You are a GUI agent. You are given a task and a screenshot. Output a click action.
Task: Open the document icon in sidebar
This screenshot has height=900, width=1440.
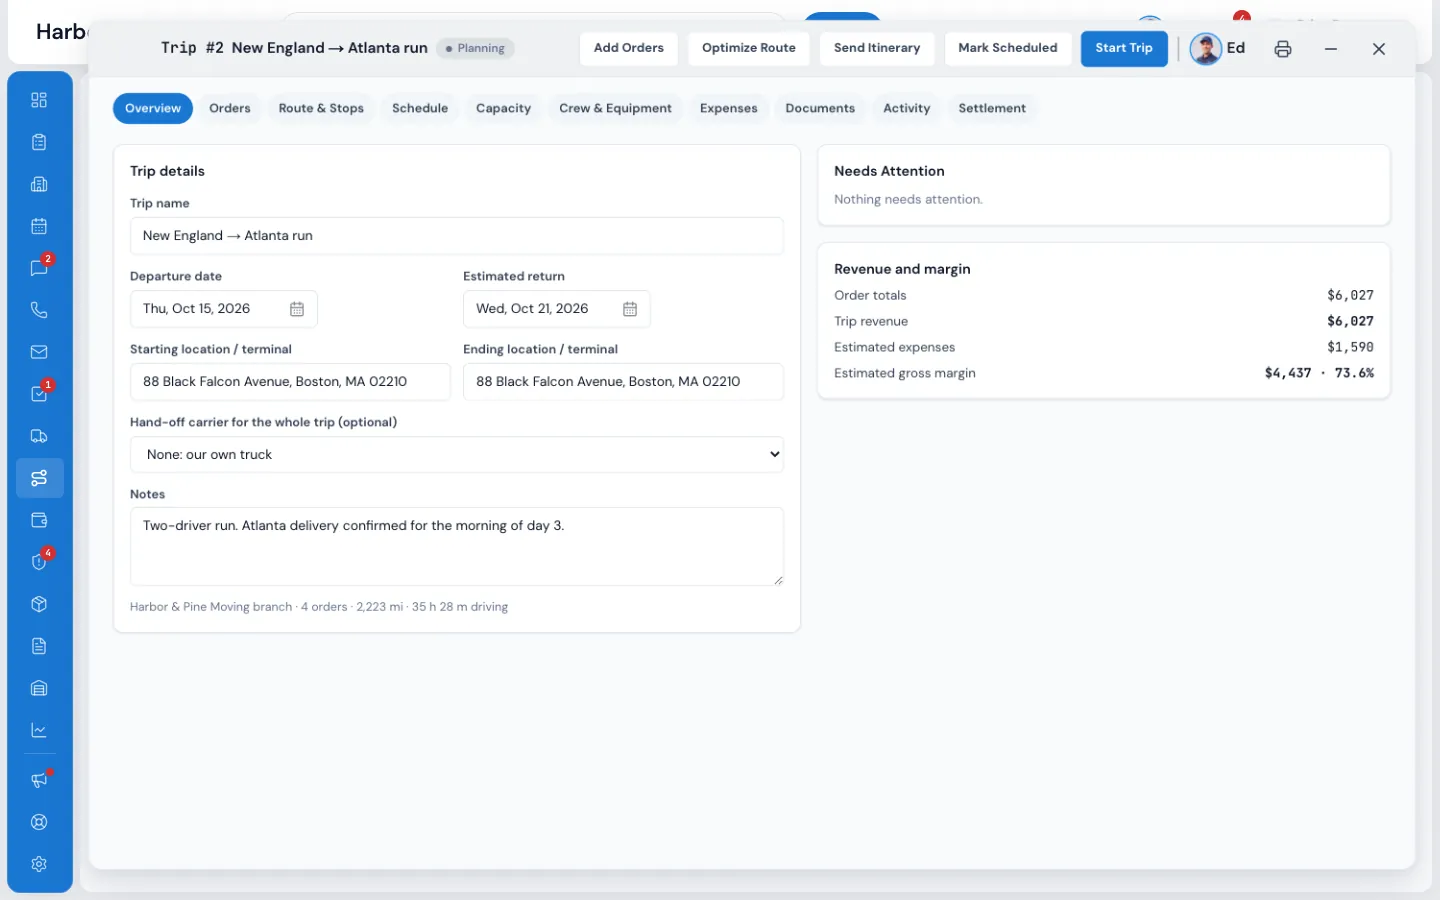(39, 646)
